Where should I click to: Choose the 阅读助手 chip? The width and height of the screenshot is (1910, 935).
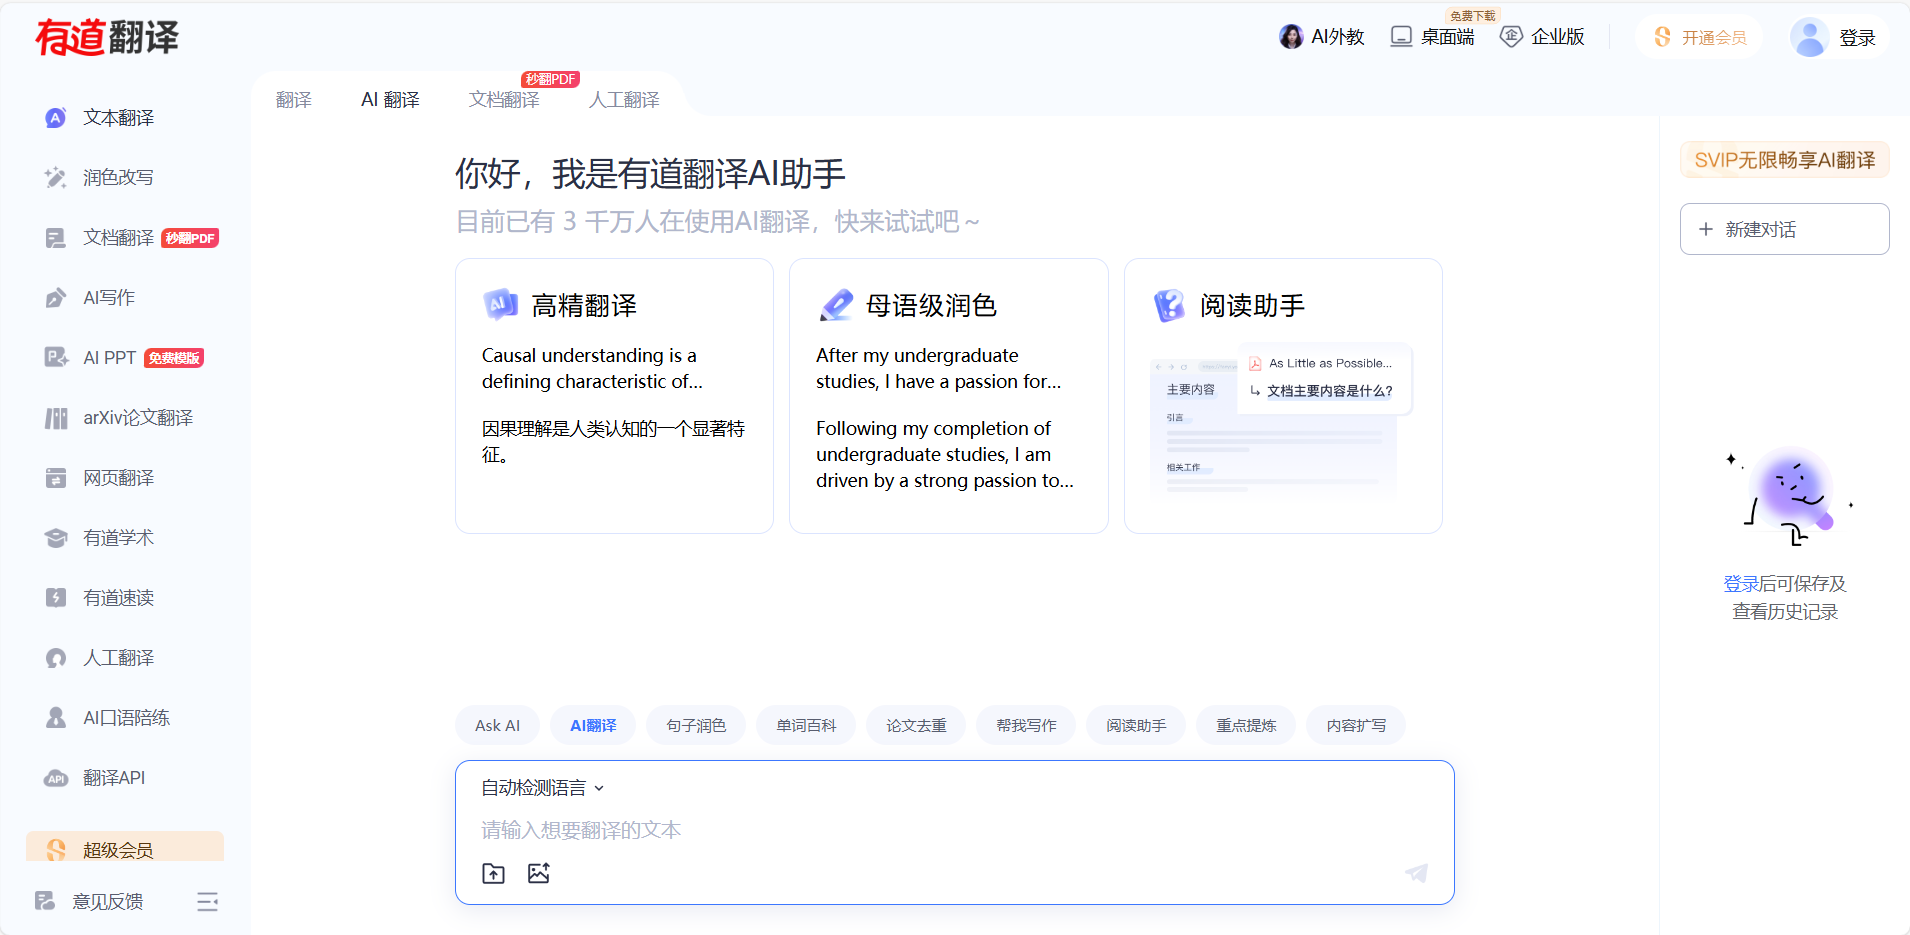(1136, 725)
